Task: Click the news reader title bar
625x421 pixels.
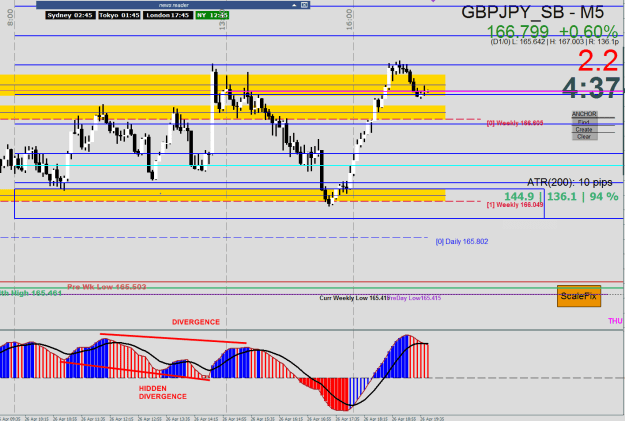Action: click(173, 5)
